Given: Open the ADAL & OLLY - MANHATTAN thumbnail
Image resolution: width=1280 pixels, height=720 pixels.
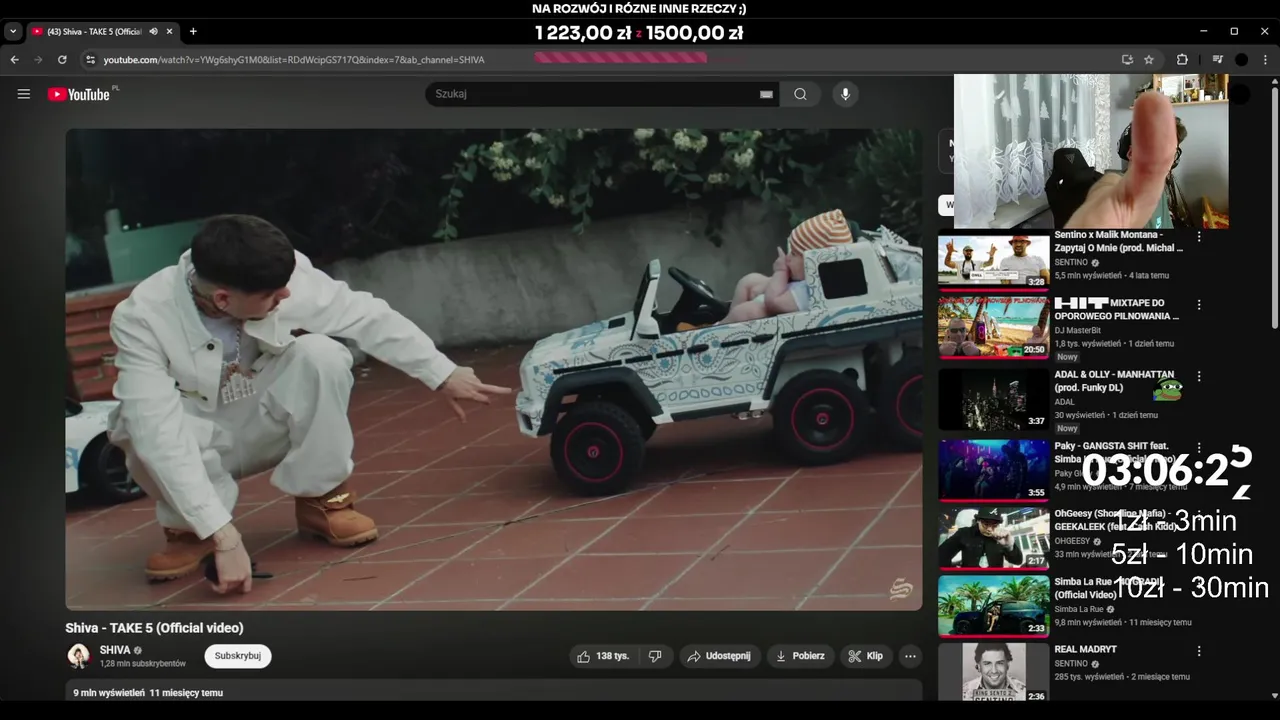Looking at the screenshot, I should pyautogui.click(x=993, y=400).
